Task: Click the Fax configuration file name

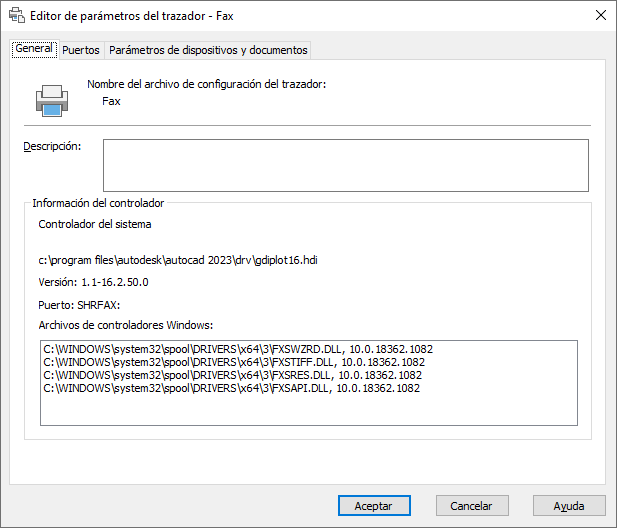Action: tap(111, 101)
